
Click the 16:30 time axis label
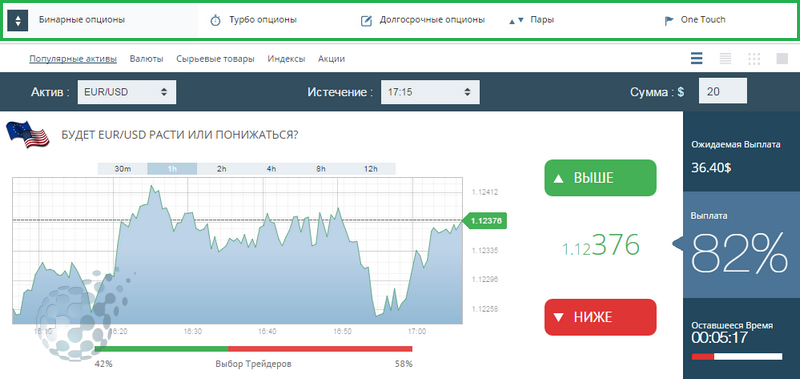point(192,332)
